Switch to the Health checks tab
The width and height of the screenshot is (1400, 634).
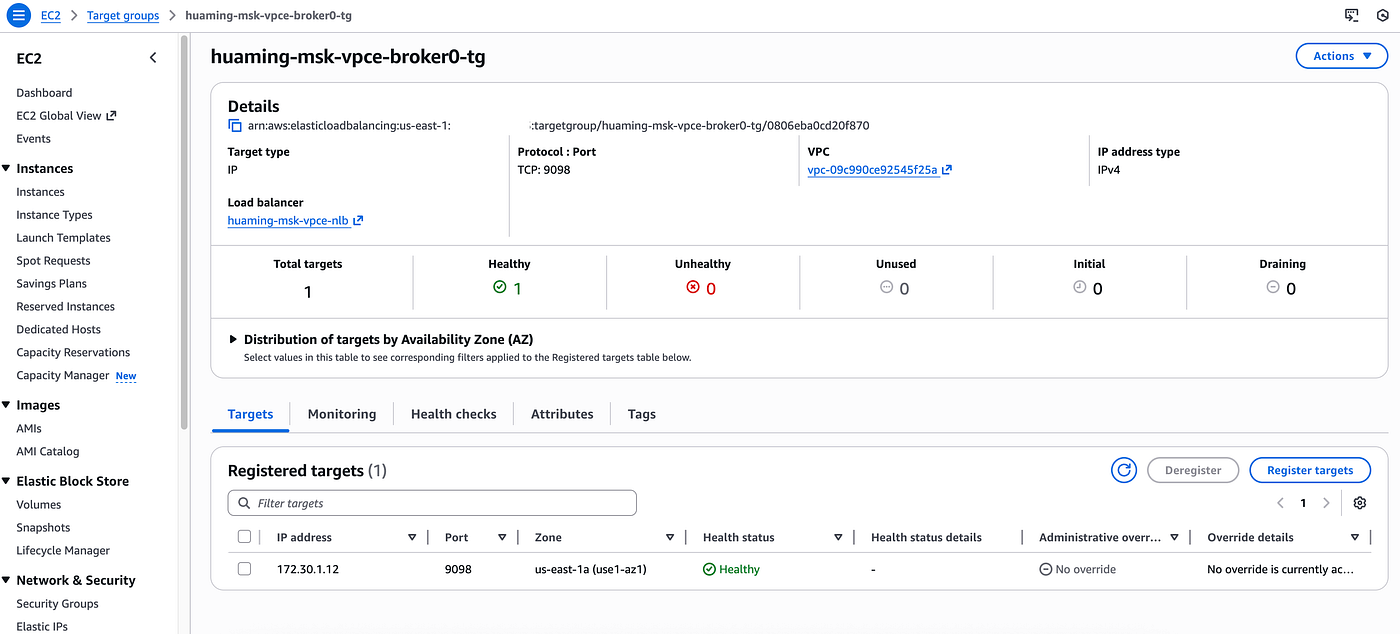[x=454, y=414]
